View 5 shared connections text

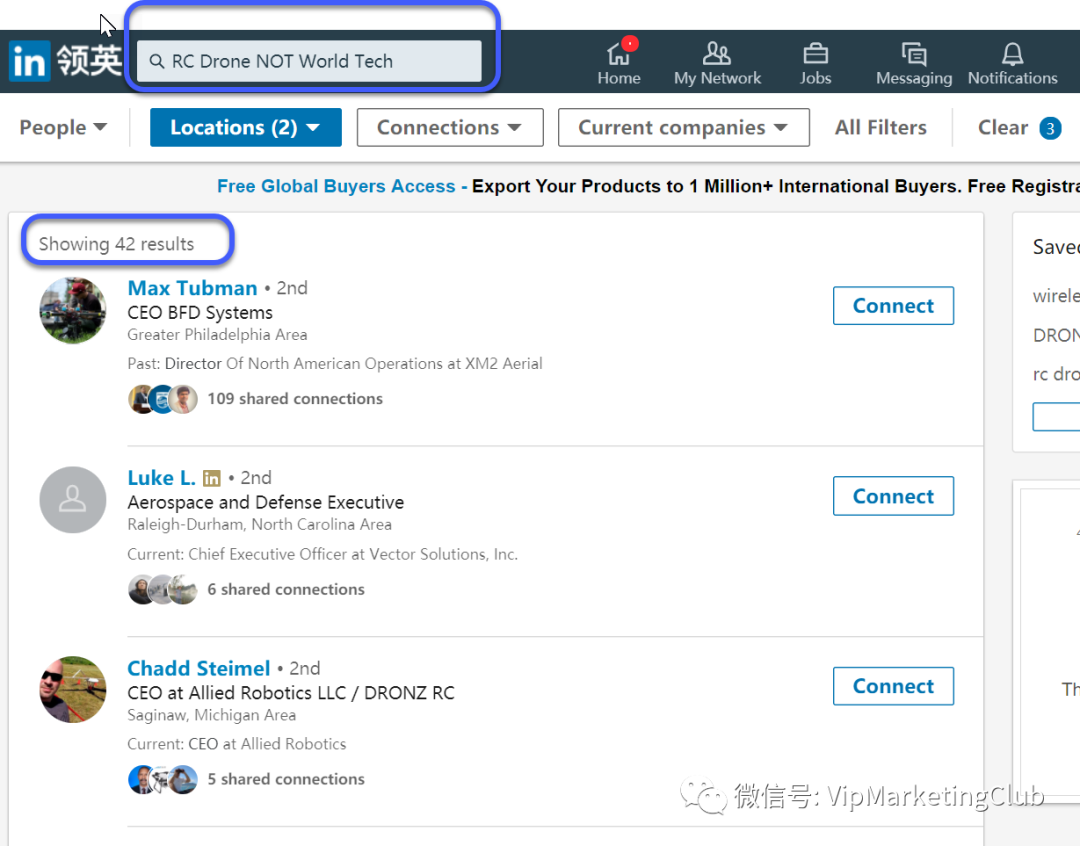coord(286,779)
